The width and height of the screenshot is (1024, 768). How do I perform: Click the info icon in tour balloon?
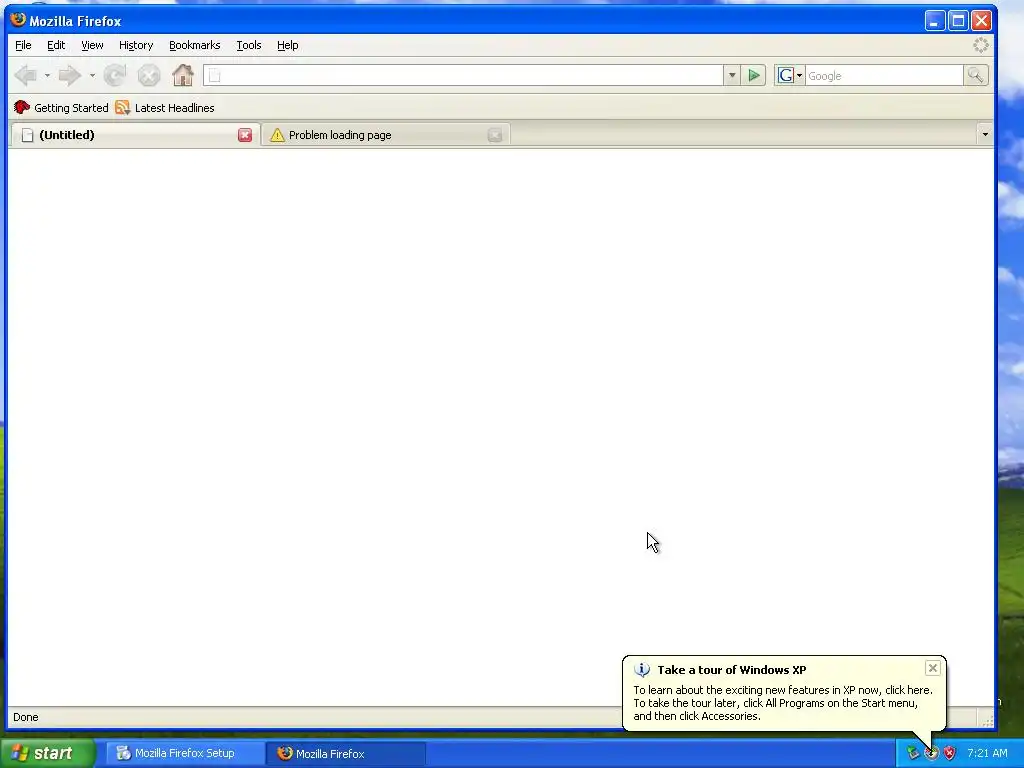pyautogui.click(x=642, y=670)
